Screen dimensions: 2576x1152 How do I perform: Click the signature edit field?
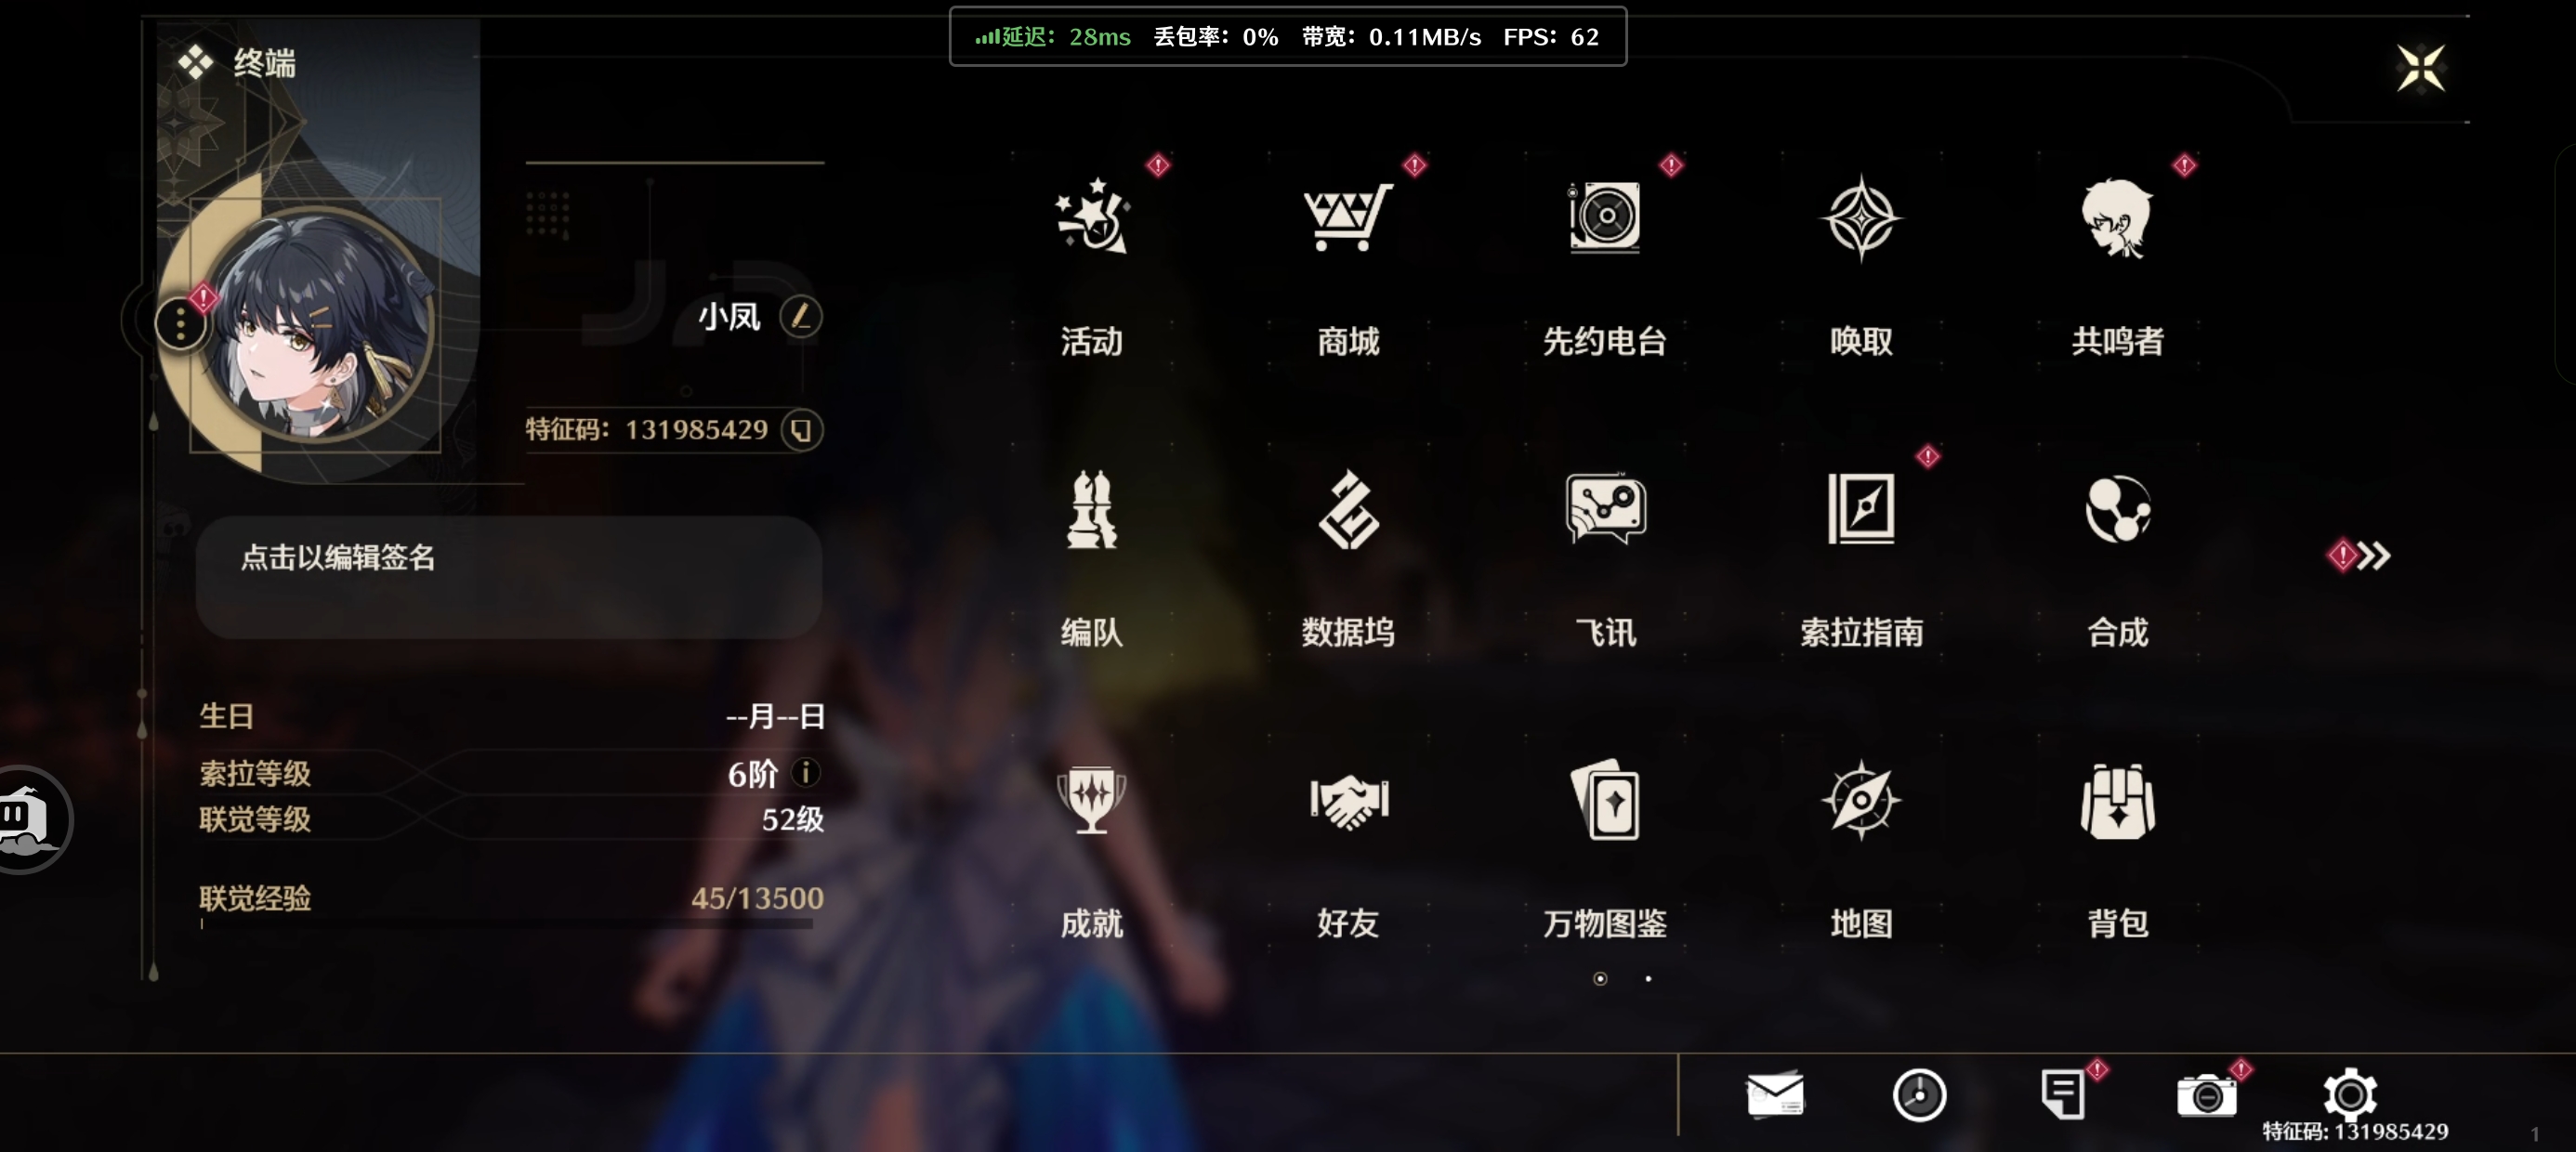(x=509, y=577)
